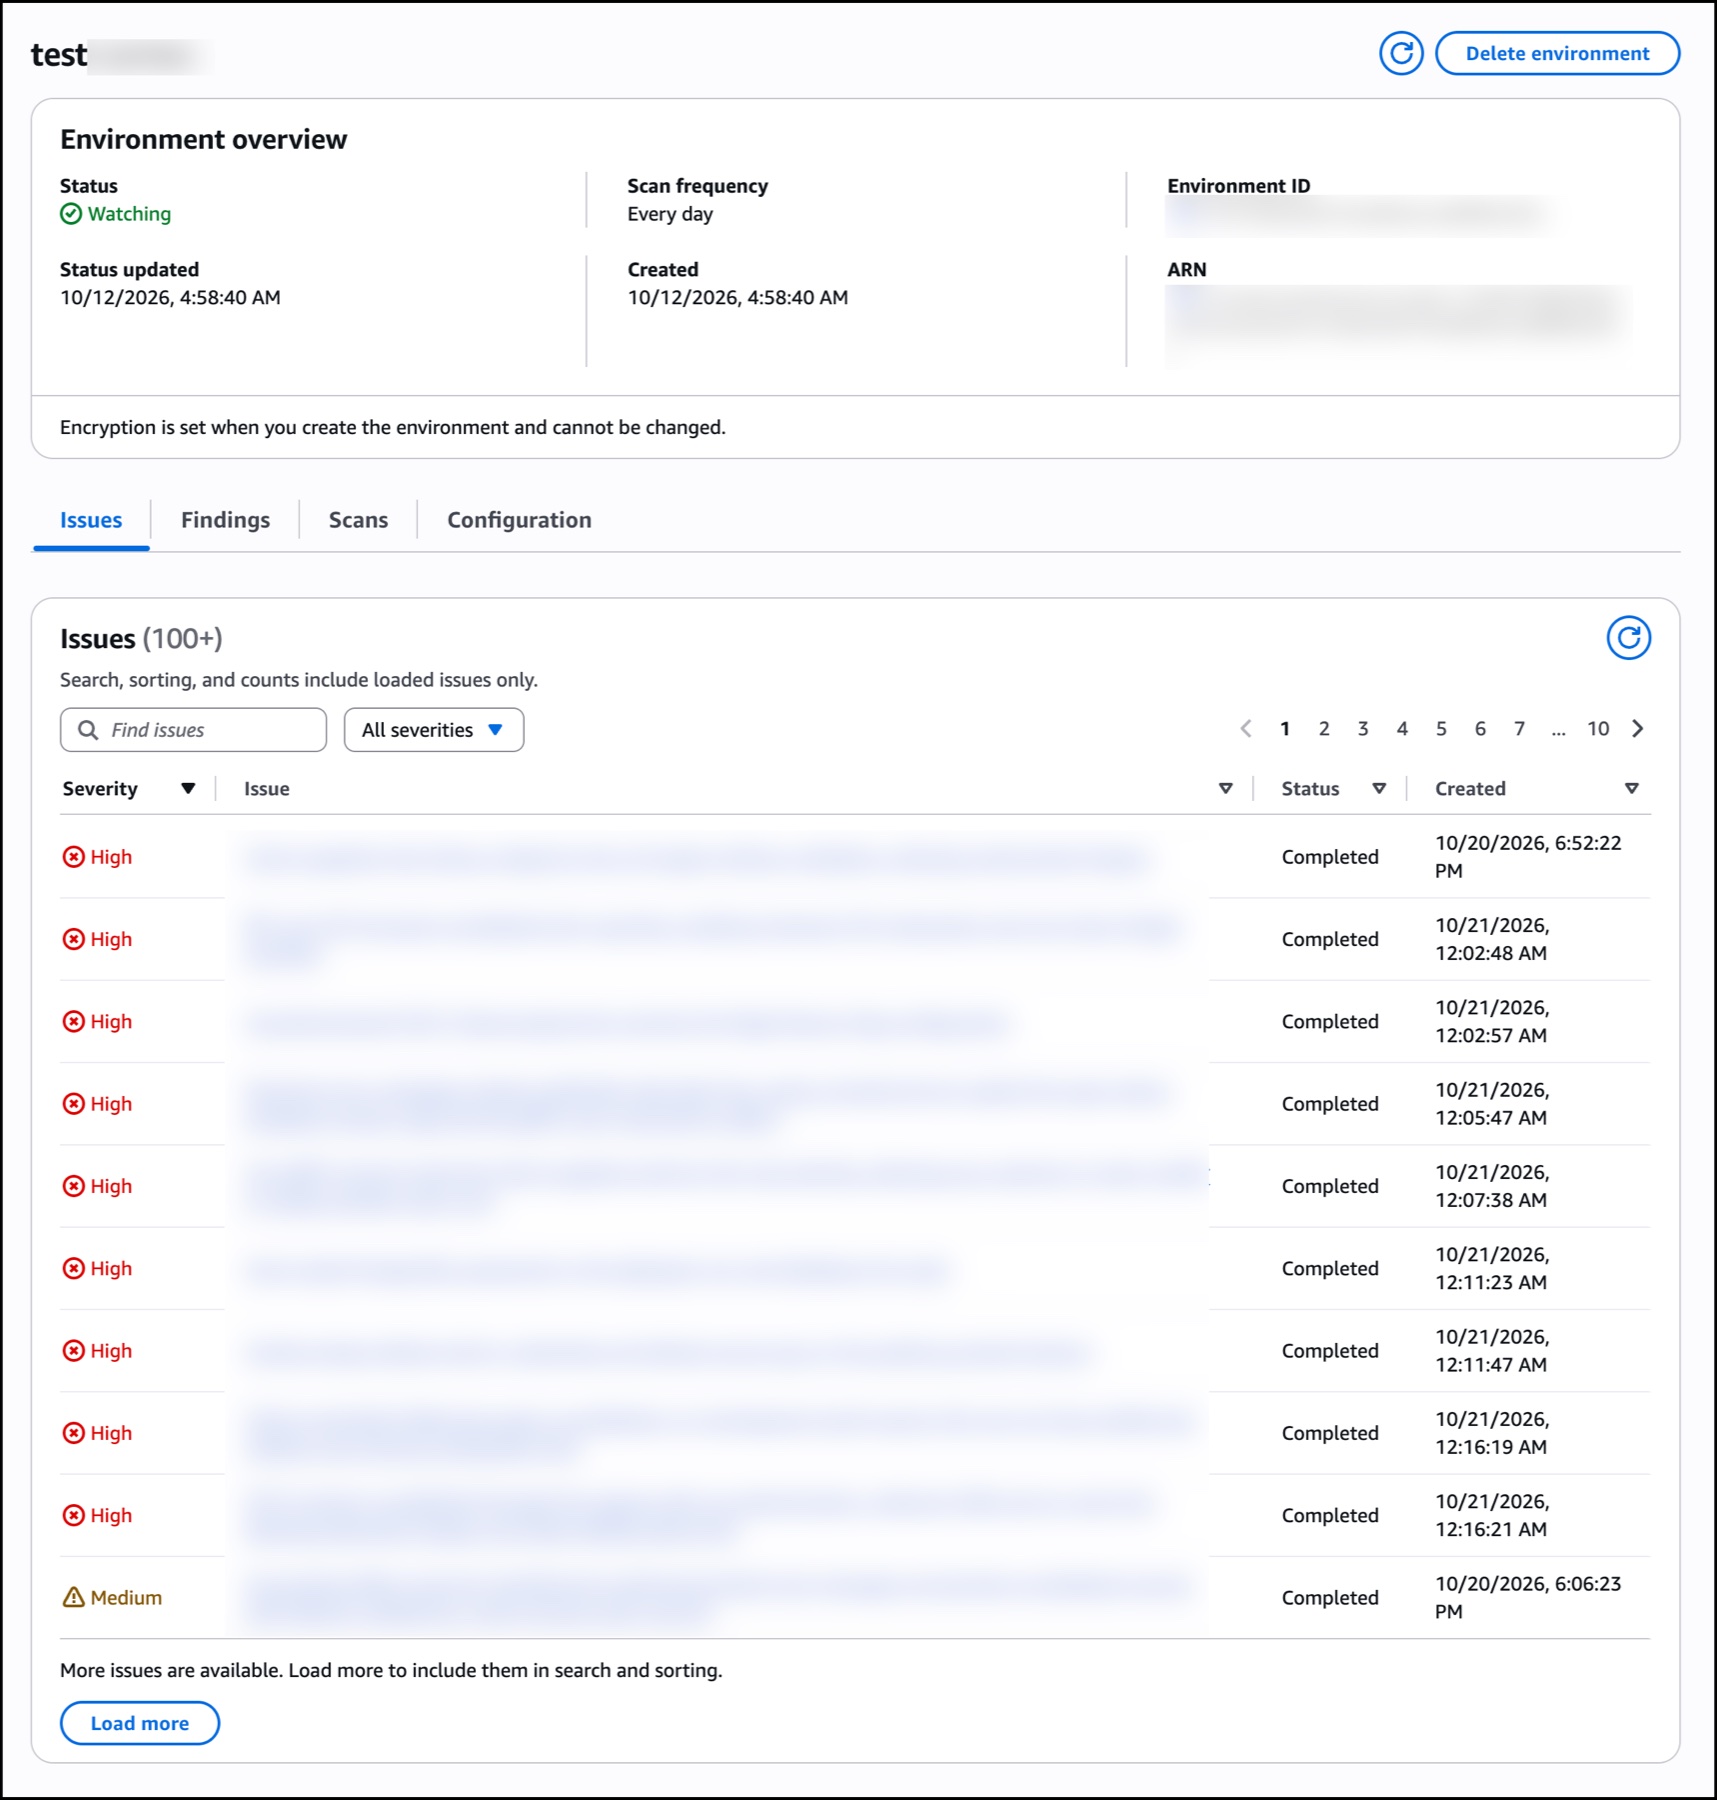
Task: Click Severity column header label
Action: [x=100, y=788]
